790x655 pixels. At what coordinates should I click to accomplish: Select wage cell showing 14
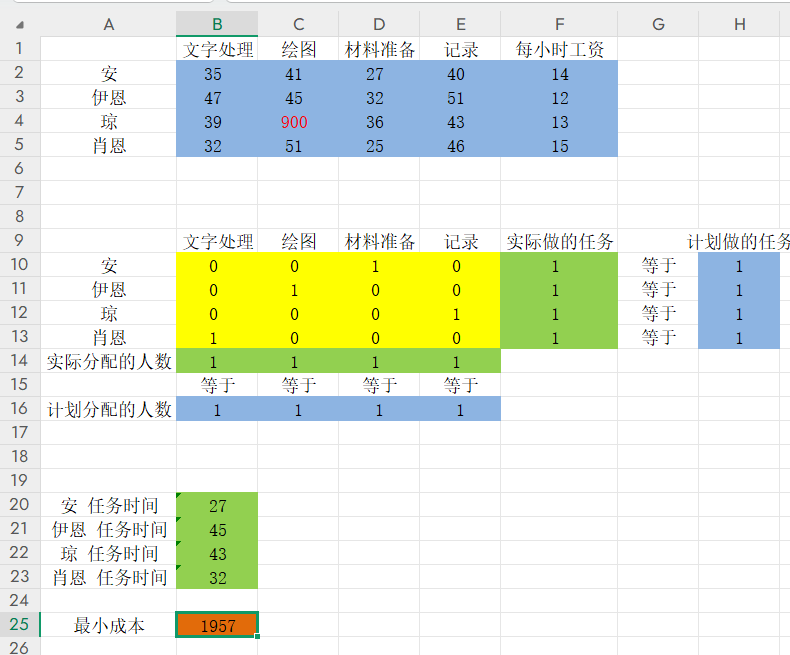[559, 74]
